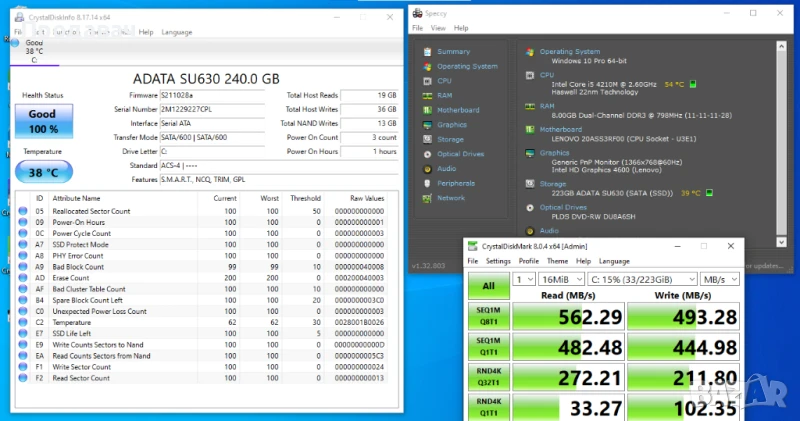Screen dimensions: 800x421
Task: Select Network in Speccy sidebar
Action: 450,198
